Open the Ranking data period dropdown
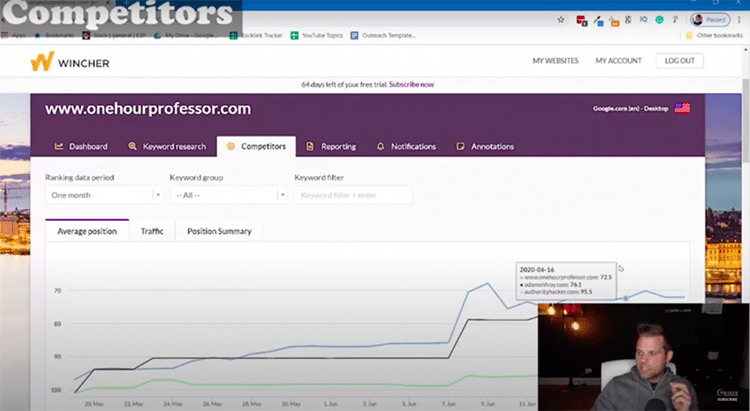The height and width of the screenshot is (411, 750). click(x=104, y=195)
